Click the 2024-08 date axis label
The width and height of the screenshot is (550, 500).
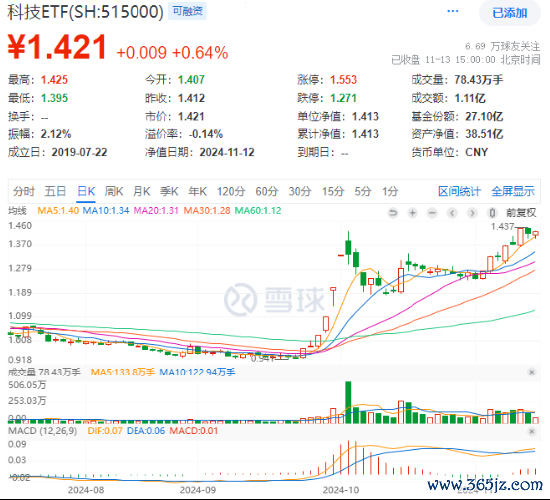tap(86, 490)
